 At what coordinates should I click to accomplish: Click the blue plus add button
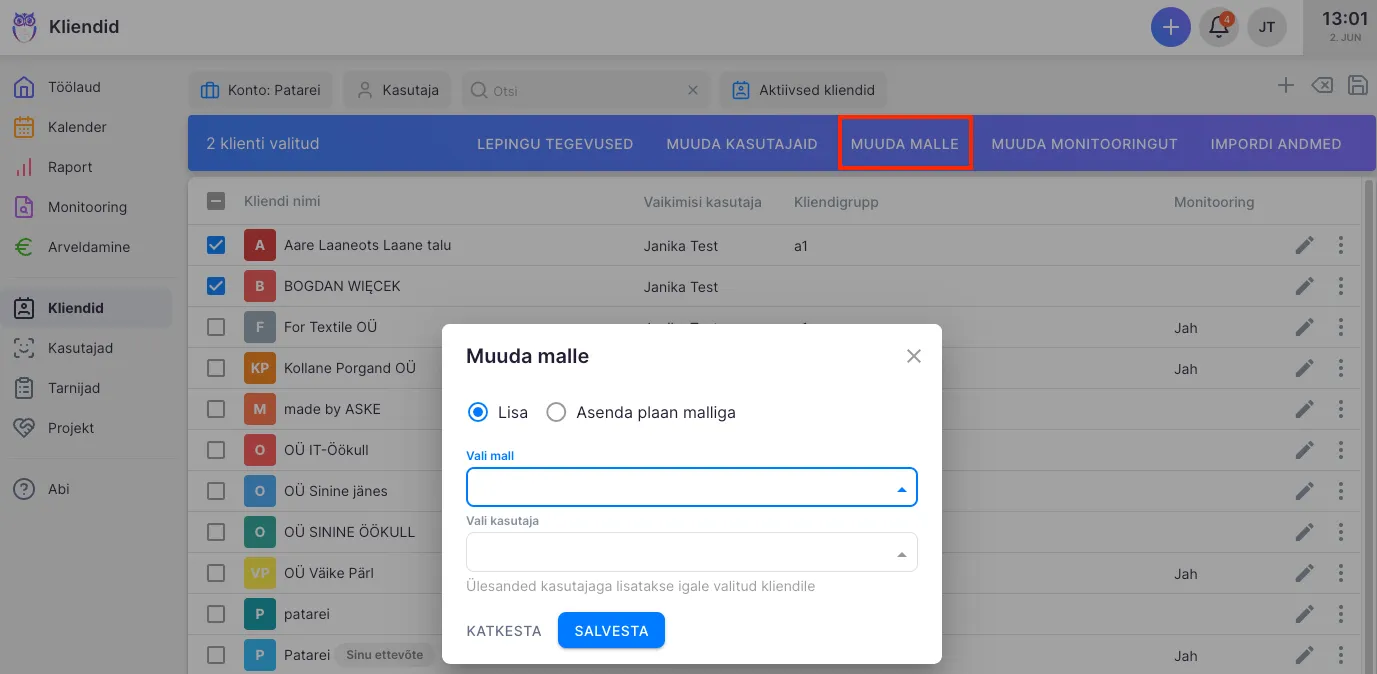pos(1170,27)
